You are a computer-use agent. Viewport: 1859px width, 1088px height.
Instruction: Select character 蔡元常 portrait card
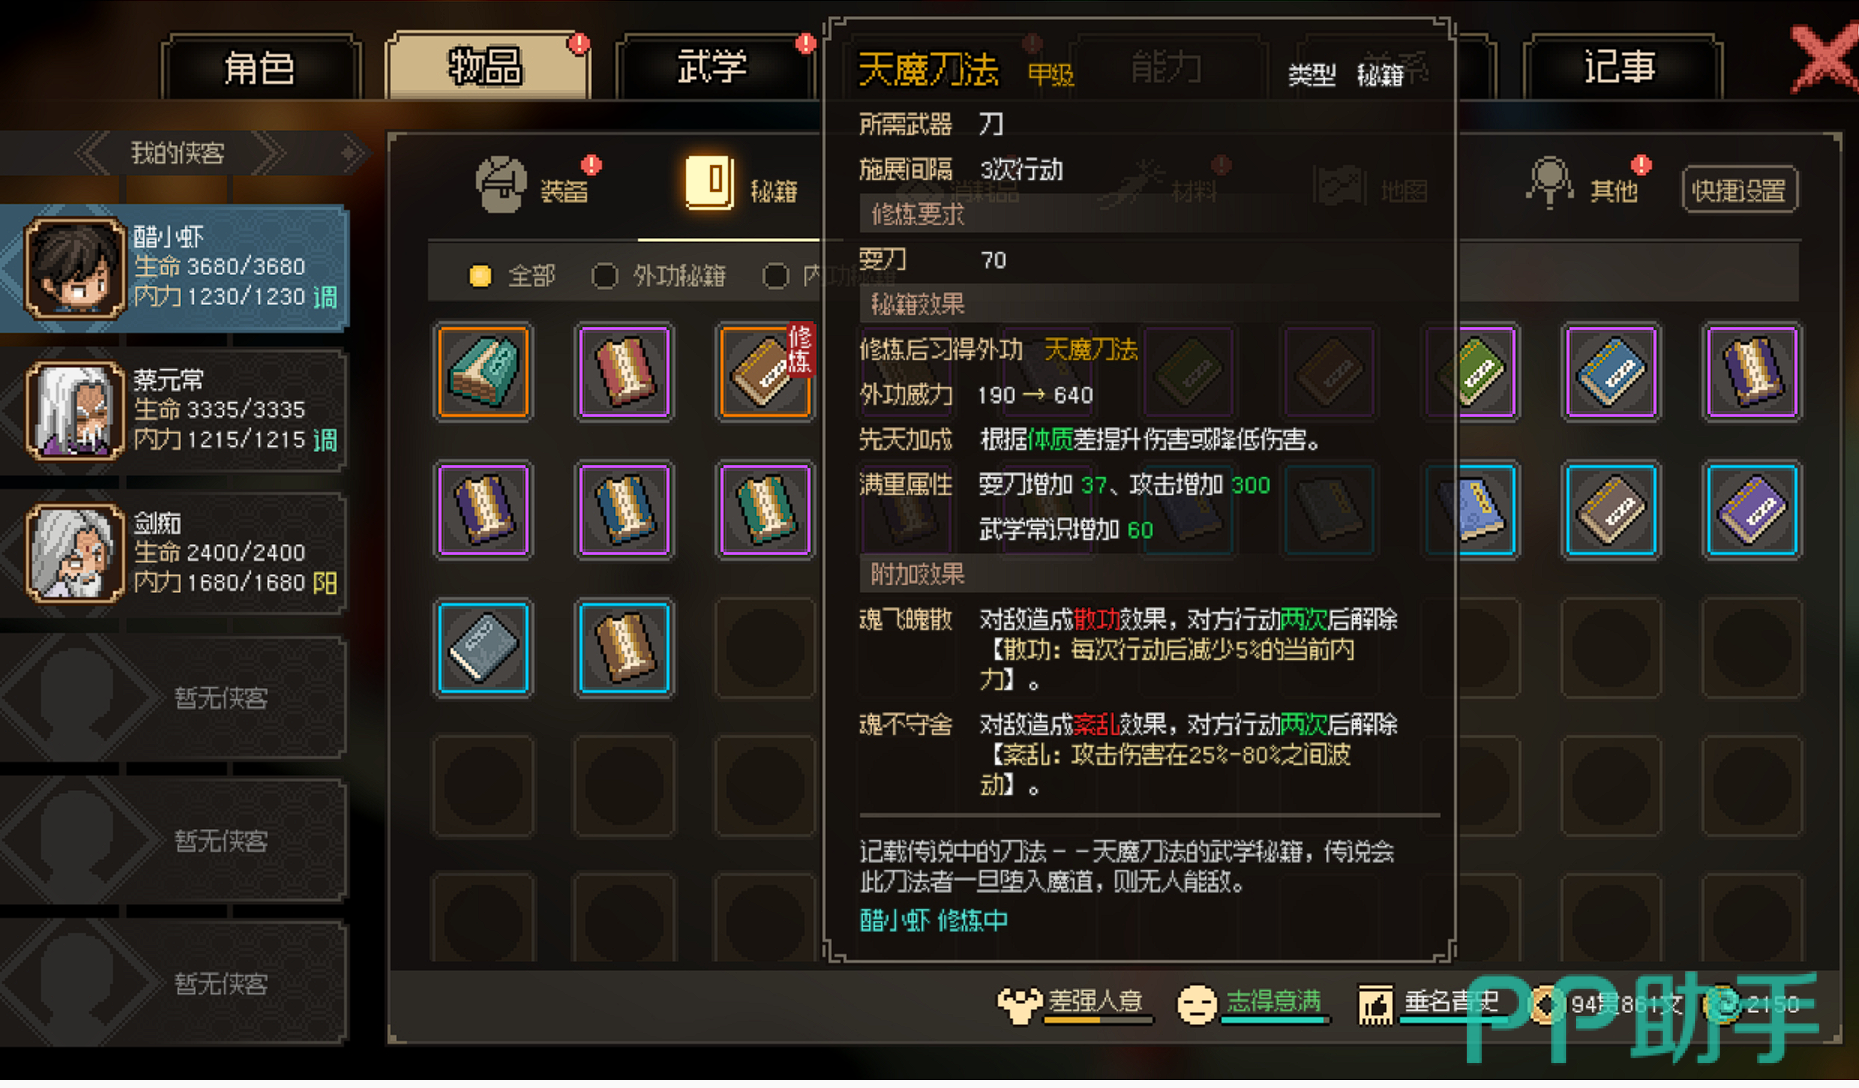click(174, 411)
